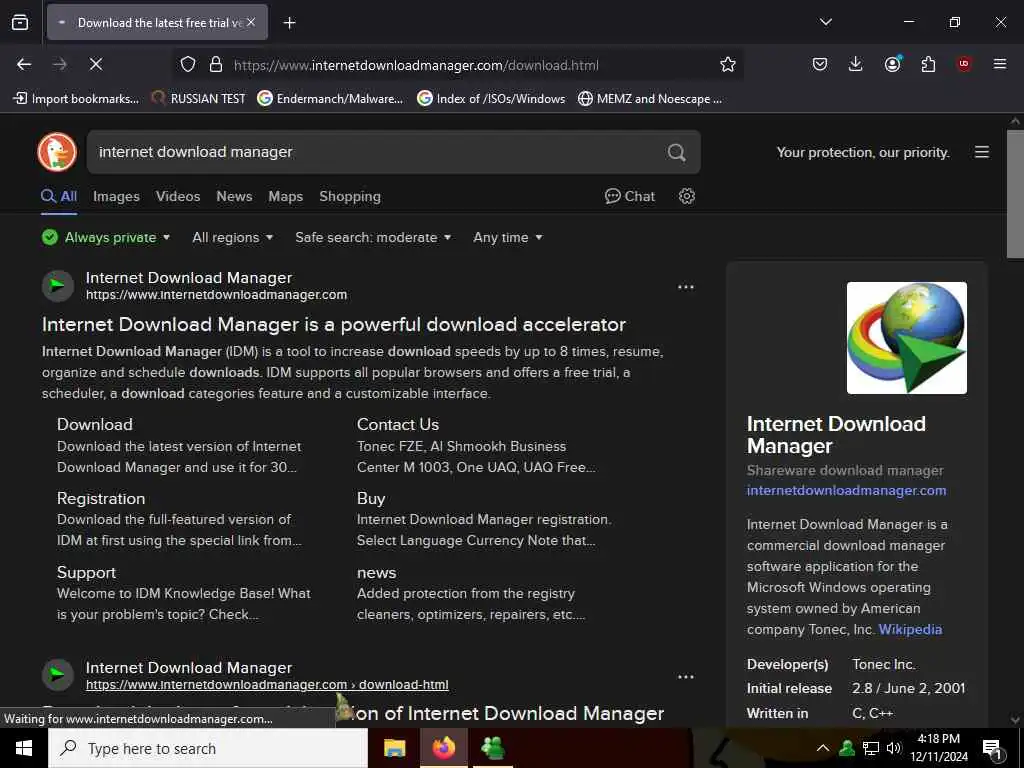Open the notification center icon

point(991,749)
